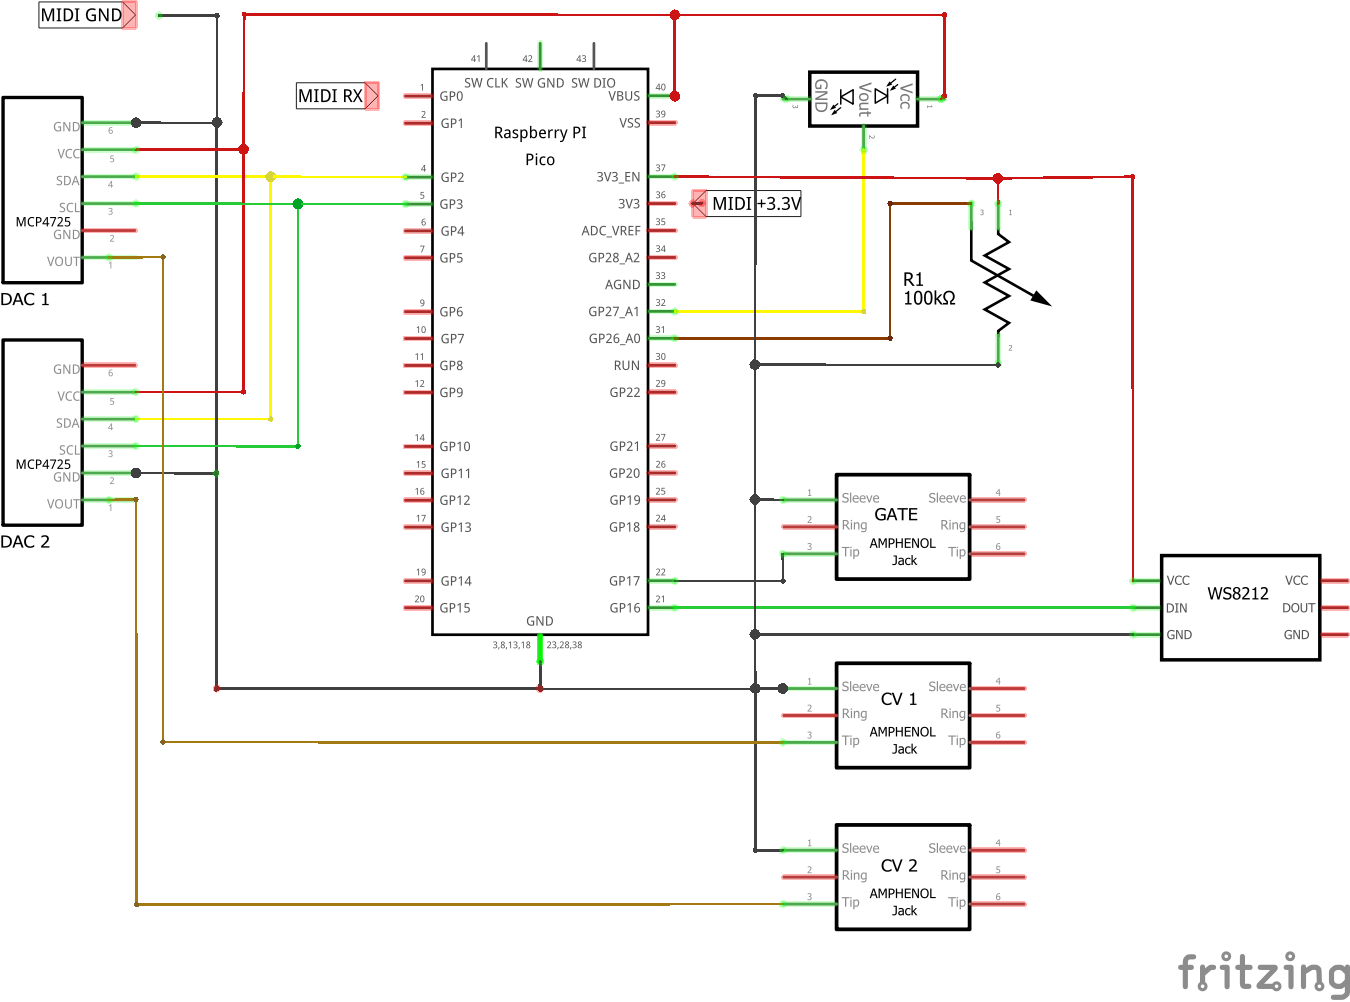Click the MIDI +3.3V net label
This screenshot has height=1002, width=1350.
click(755, 204)
